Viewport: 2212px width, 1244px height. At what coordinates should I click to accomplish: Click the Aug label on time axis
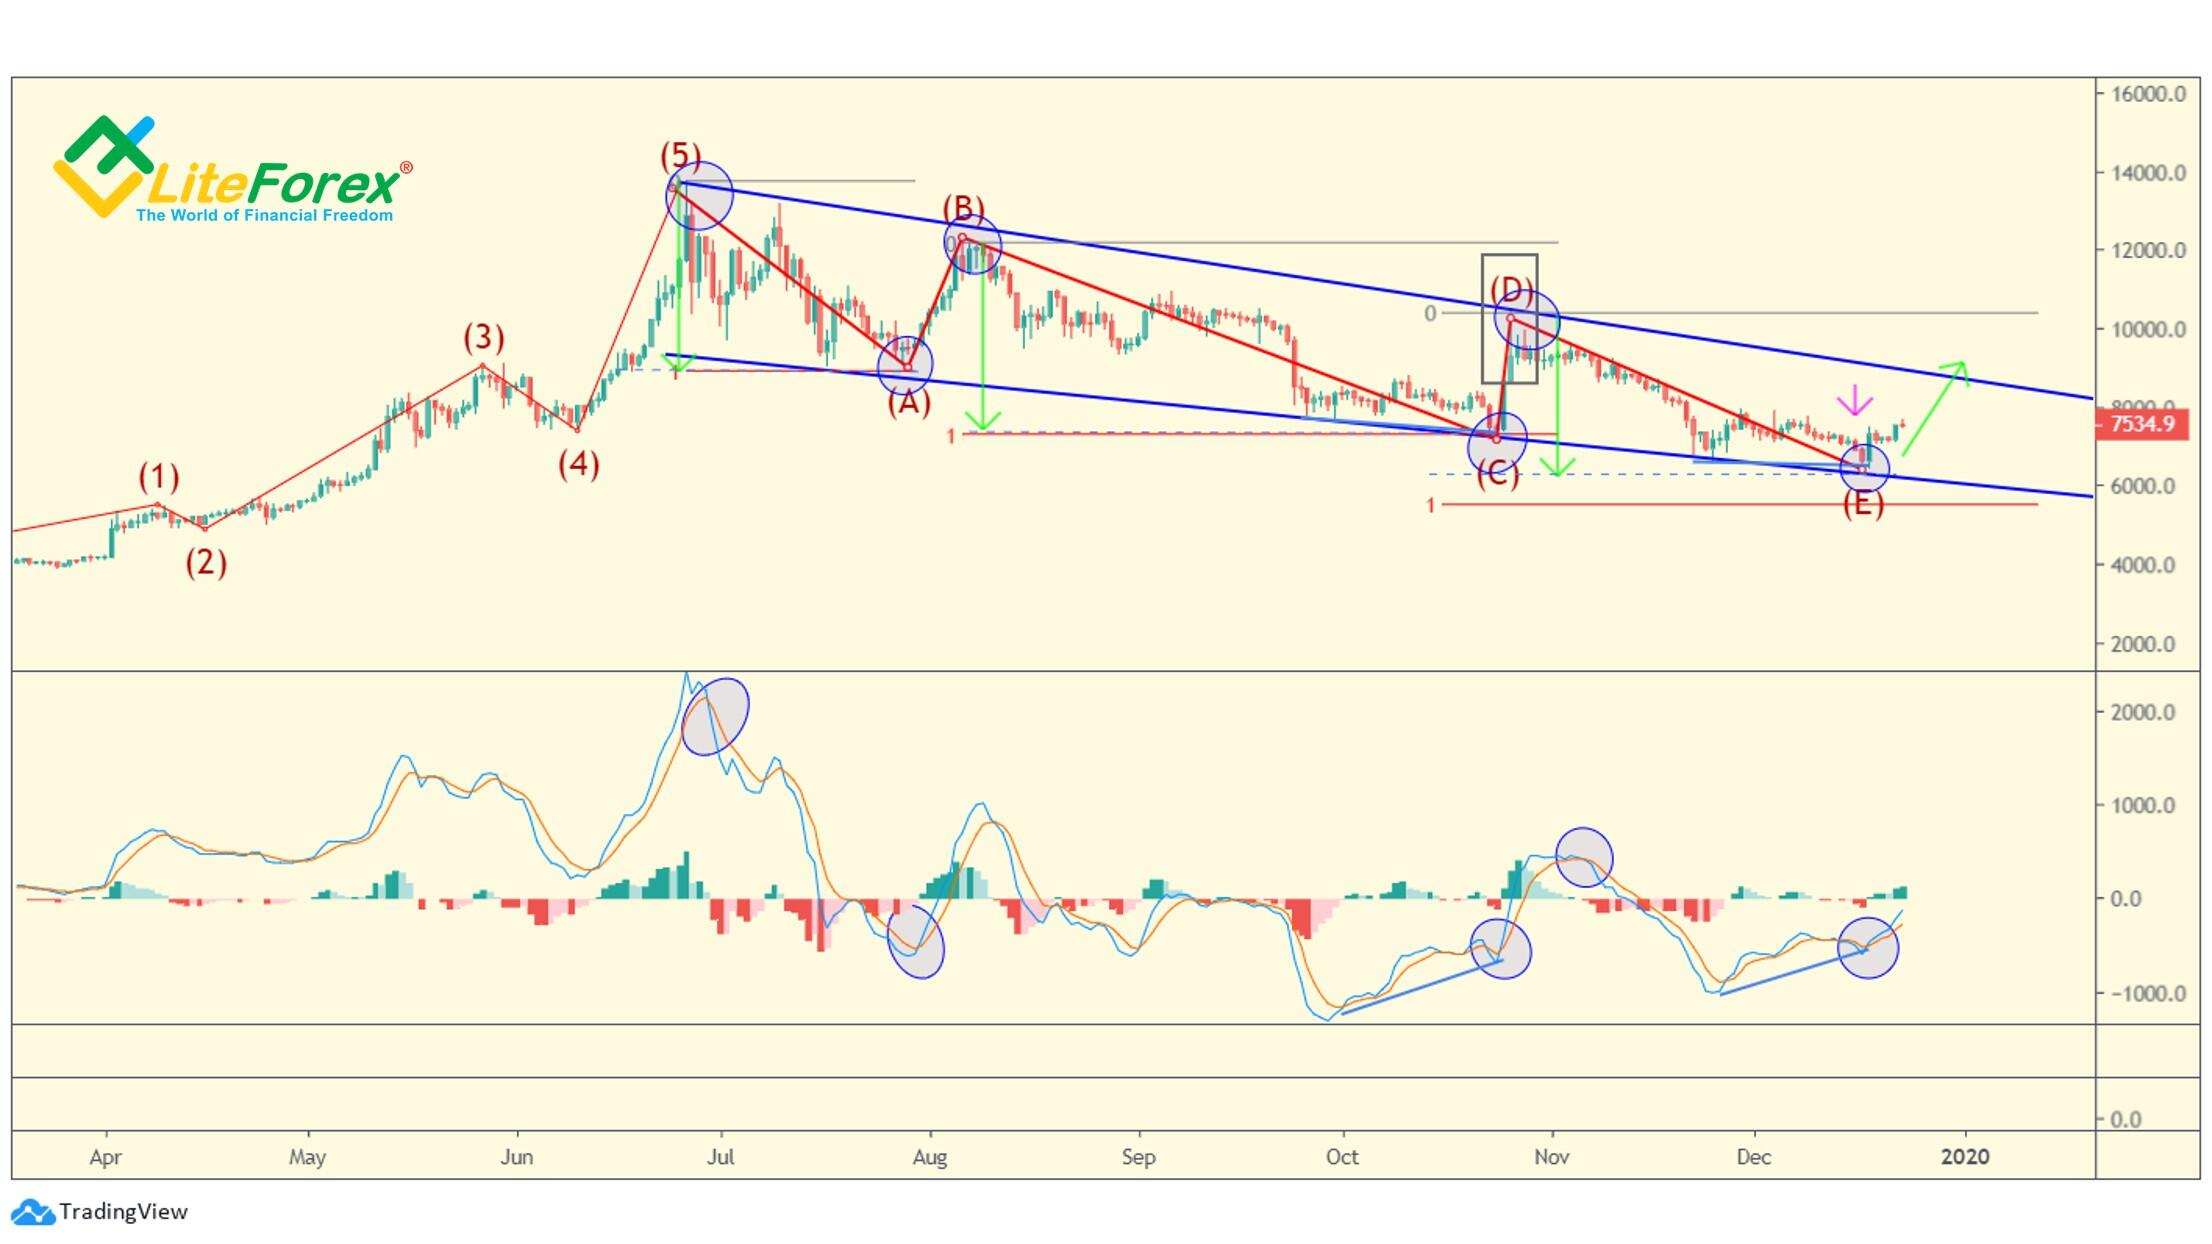(930, 1157)
